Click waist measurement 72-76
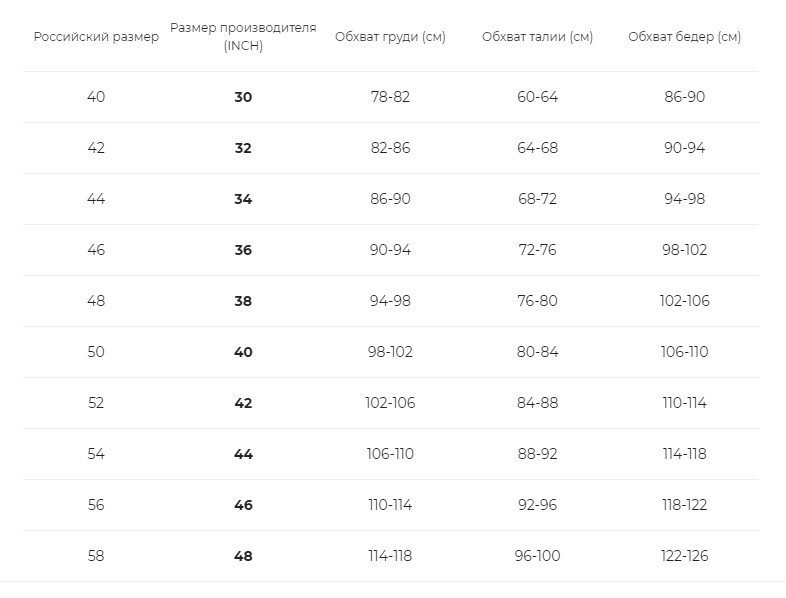The image size is (786, 598). (x=537, y=250)
